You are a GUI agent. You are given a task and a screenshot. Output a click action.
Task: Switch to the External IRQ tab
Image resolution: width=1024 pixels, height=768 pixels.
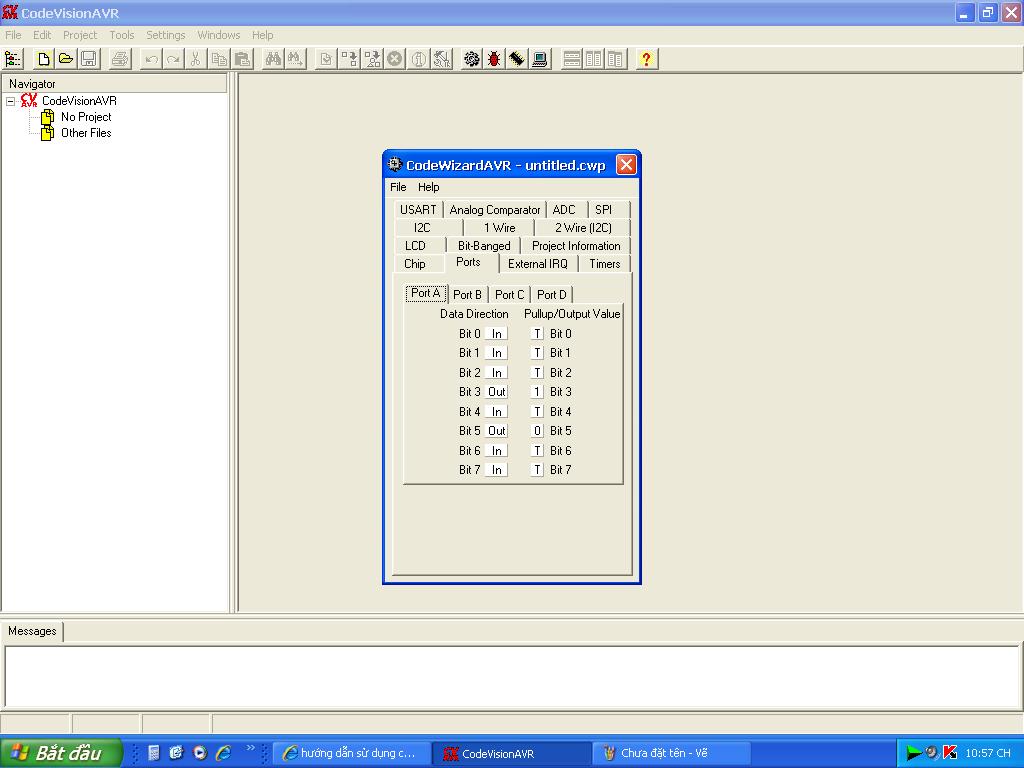click(537, 264)
